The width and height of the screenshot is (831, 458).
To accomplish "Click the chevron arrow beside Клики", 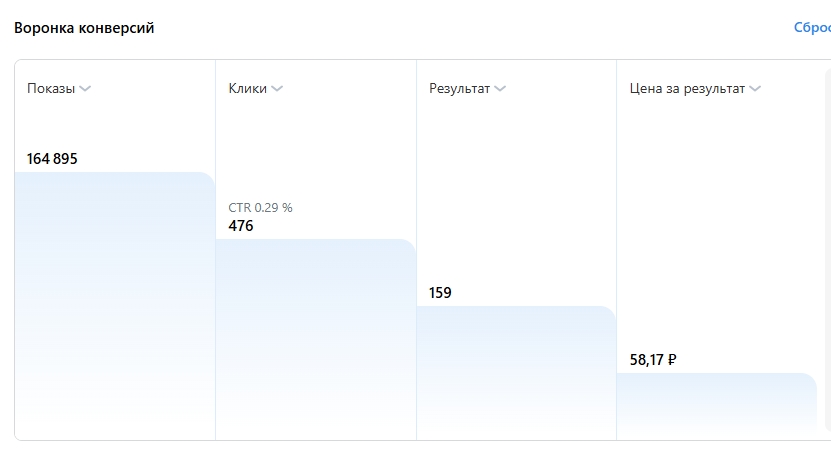I will 277,89.
